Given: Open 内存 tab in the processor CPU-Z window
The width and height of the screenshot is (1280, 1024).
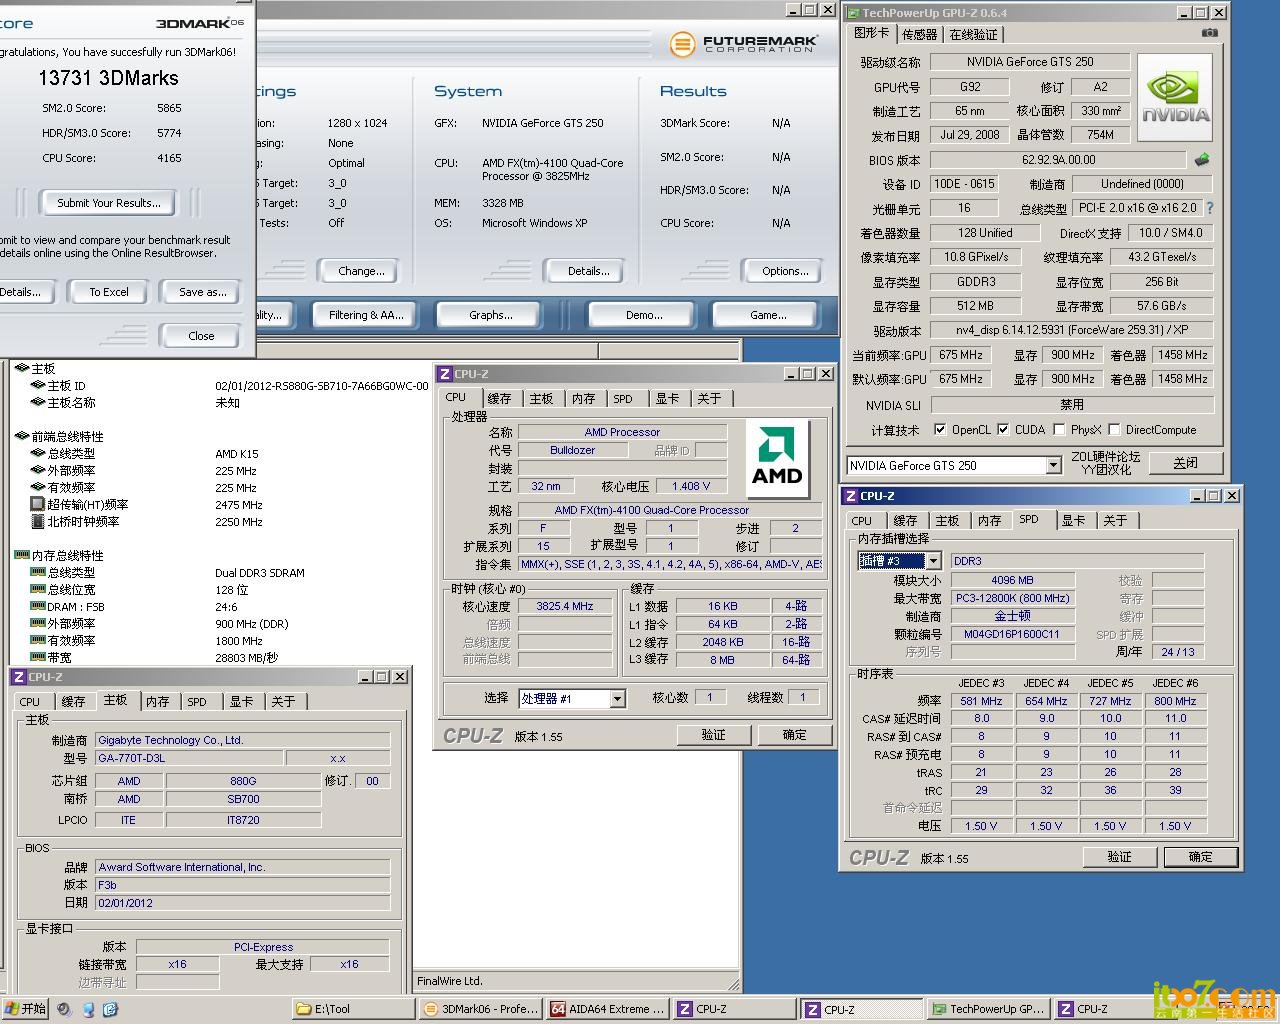Looking at the screenshot, I should (x=584, y=398).
